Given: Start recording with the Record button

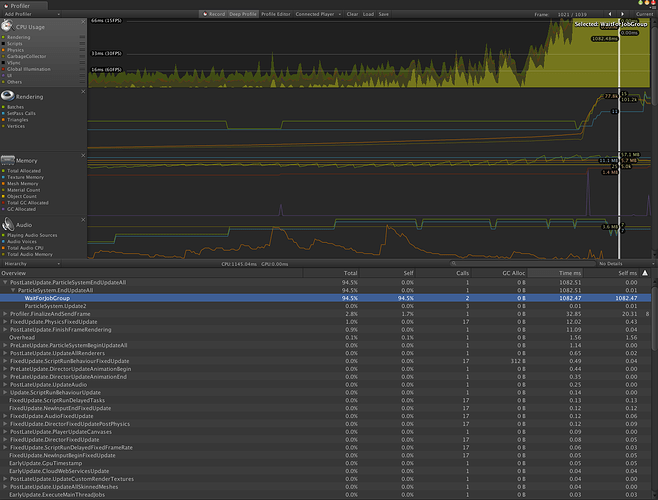Looking at the screenshot, I should click(x=212, y=15).
